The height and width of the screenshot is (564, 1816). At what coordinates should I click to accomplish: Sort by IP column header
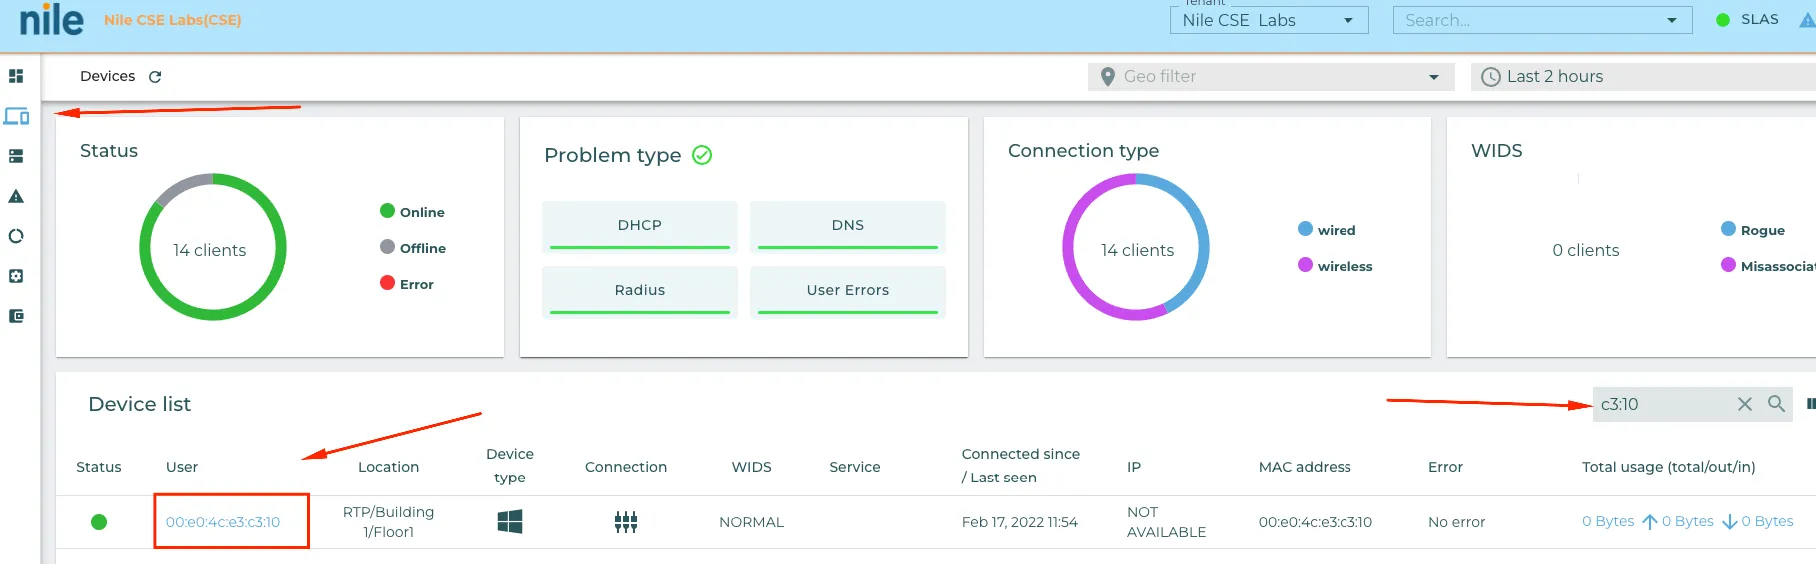point(1134,467)
